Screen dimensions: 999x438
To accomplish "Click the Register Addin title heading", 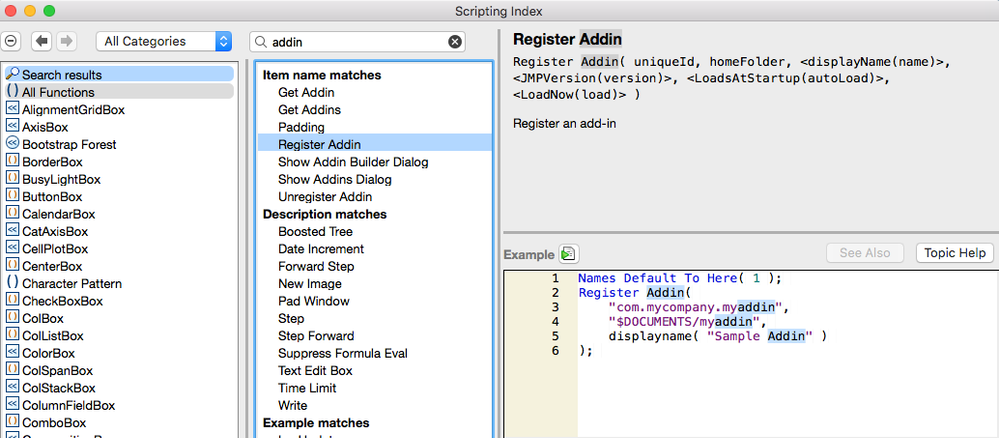I will pyautogui.click(x=567, y=39).
